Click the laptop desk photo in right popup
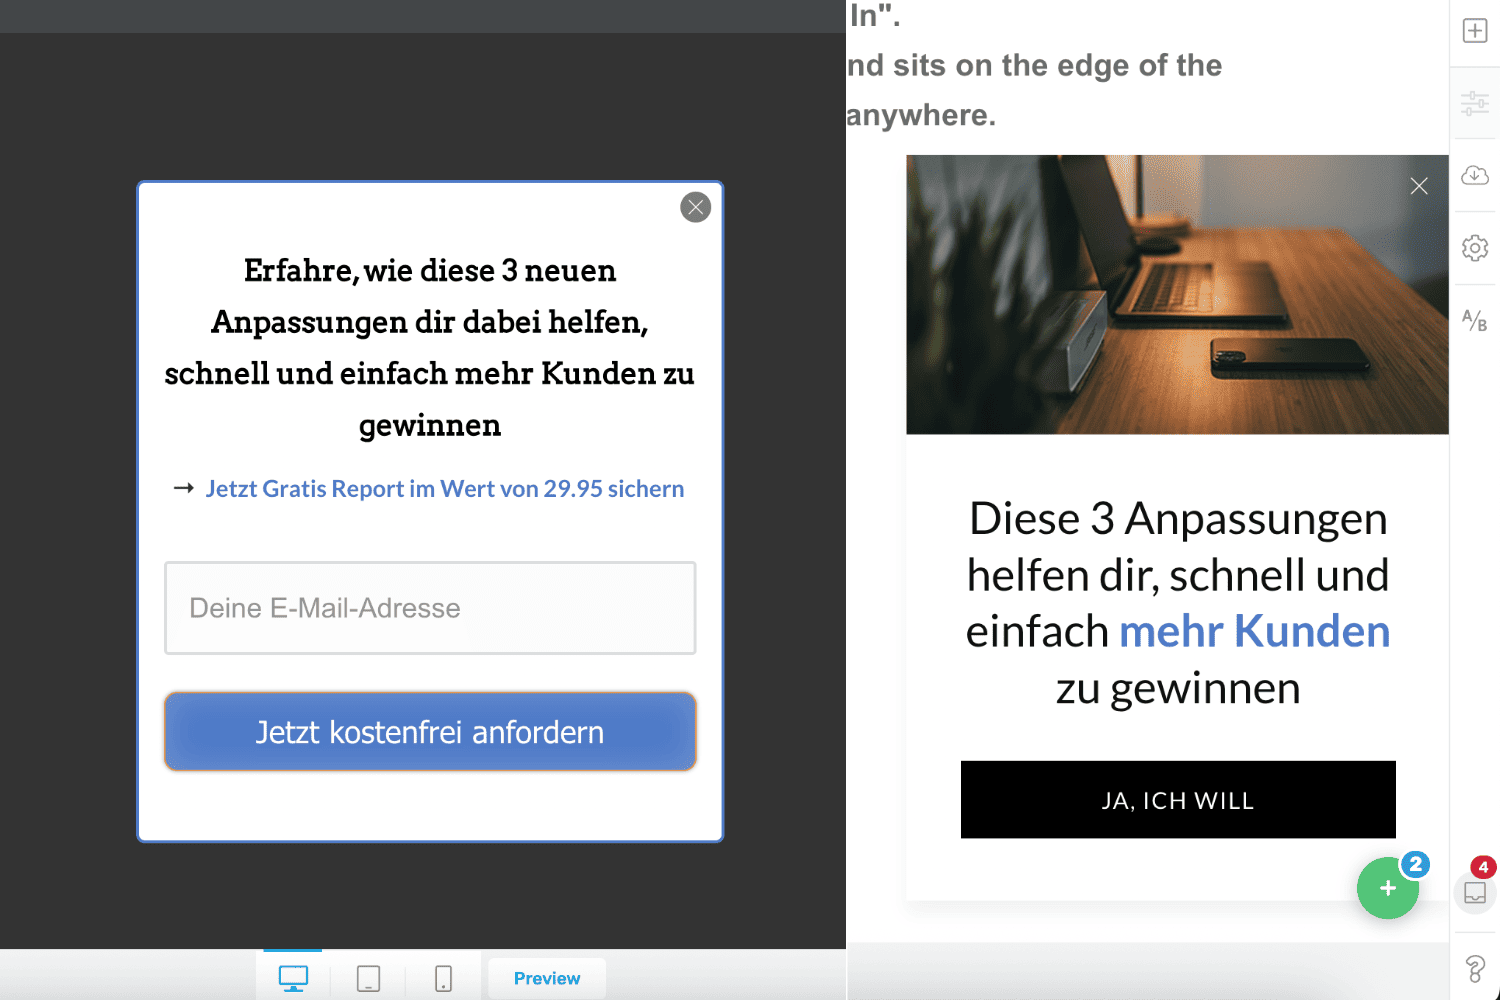The height and width of the screenshot is (1000, 1500). [x=1177, y=294]
